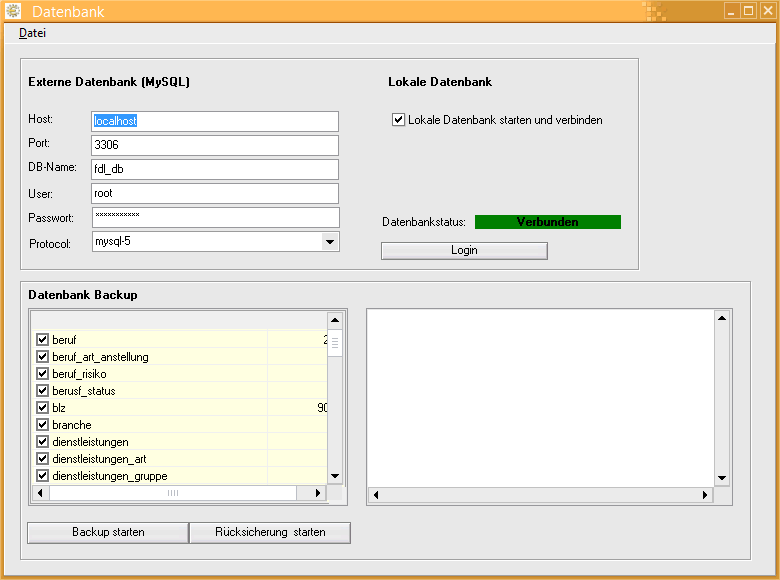The width and height of the screenshot is (780, 580).
Task: Click the 'Backup starten' button
Action: [x=108, y=532]
